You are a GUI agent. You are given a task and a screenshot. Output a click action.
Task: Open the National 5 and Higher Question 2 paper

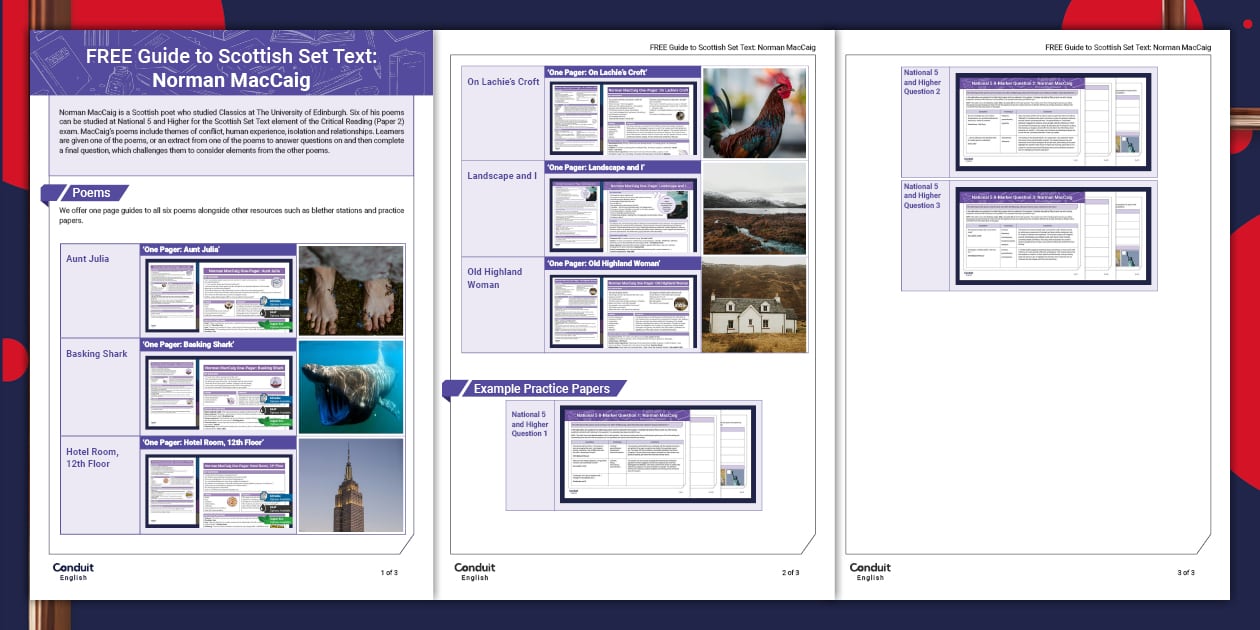1053,121
